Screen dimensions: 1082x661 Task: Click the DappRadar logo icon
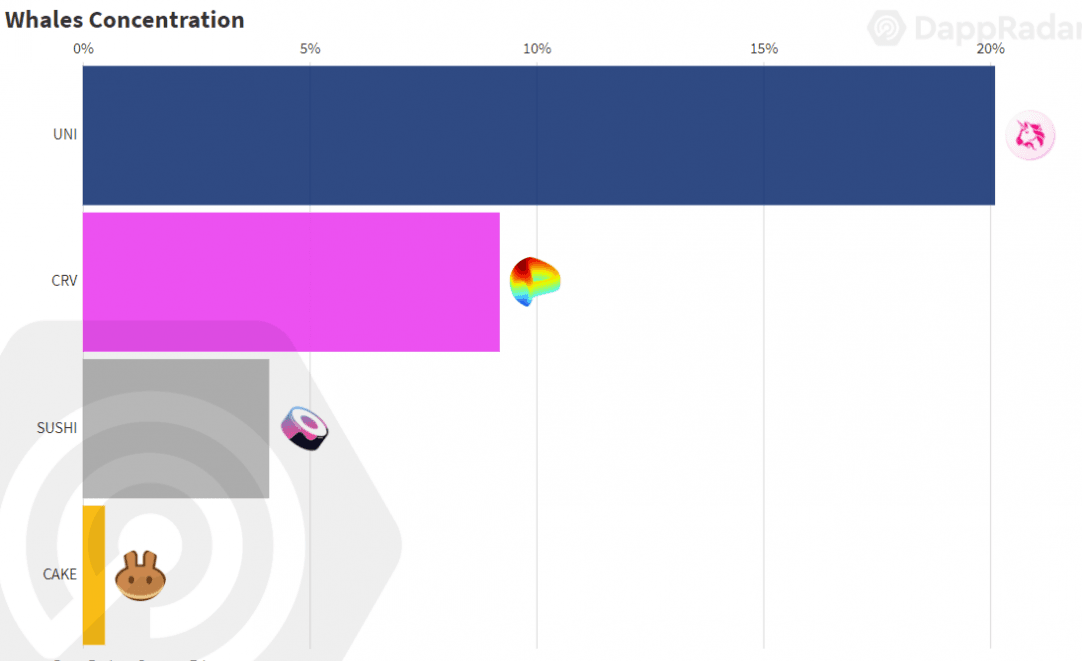coord(887,29)
